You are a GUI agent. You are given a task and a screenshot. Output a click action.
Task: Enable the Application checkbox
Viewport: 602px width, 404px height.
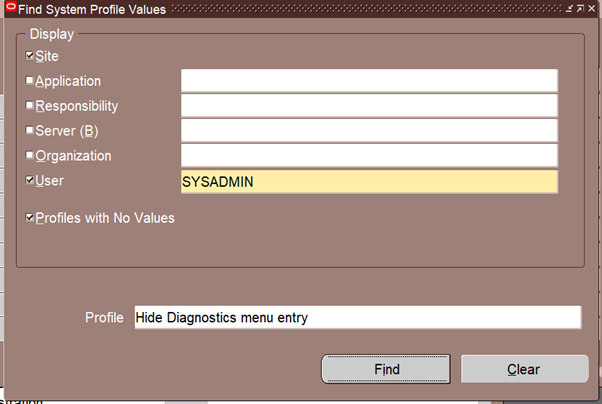coord(30,81)
